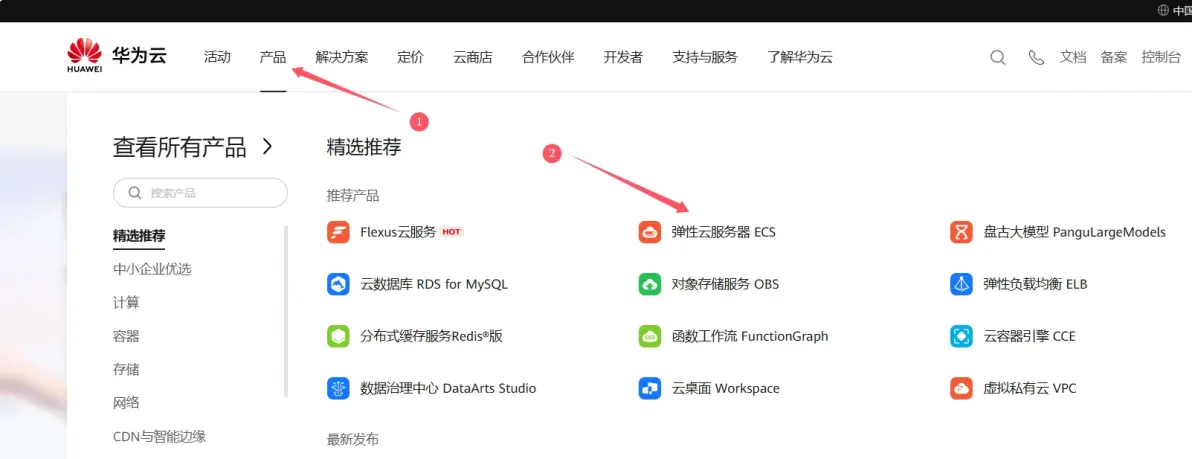Click the 查看所有产品 heading link
Screen dimensions: 1192x459
[x=179, y=147]
